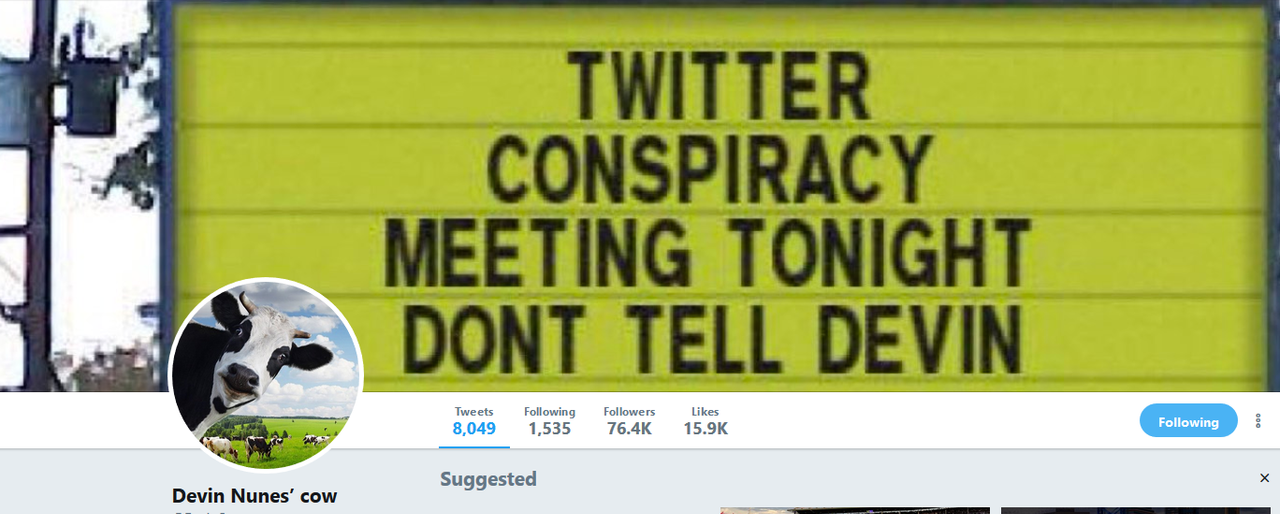Image resolution: width=1280 pixels, height=514 pixels.
Task: Click the Suggested section heading
Action: click(x=488, y=479)
